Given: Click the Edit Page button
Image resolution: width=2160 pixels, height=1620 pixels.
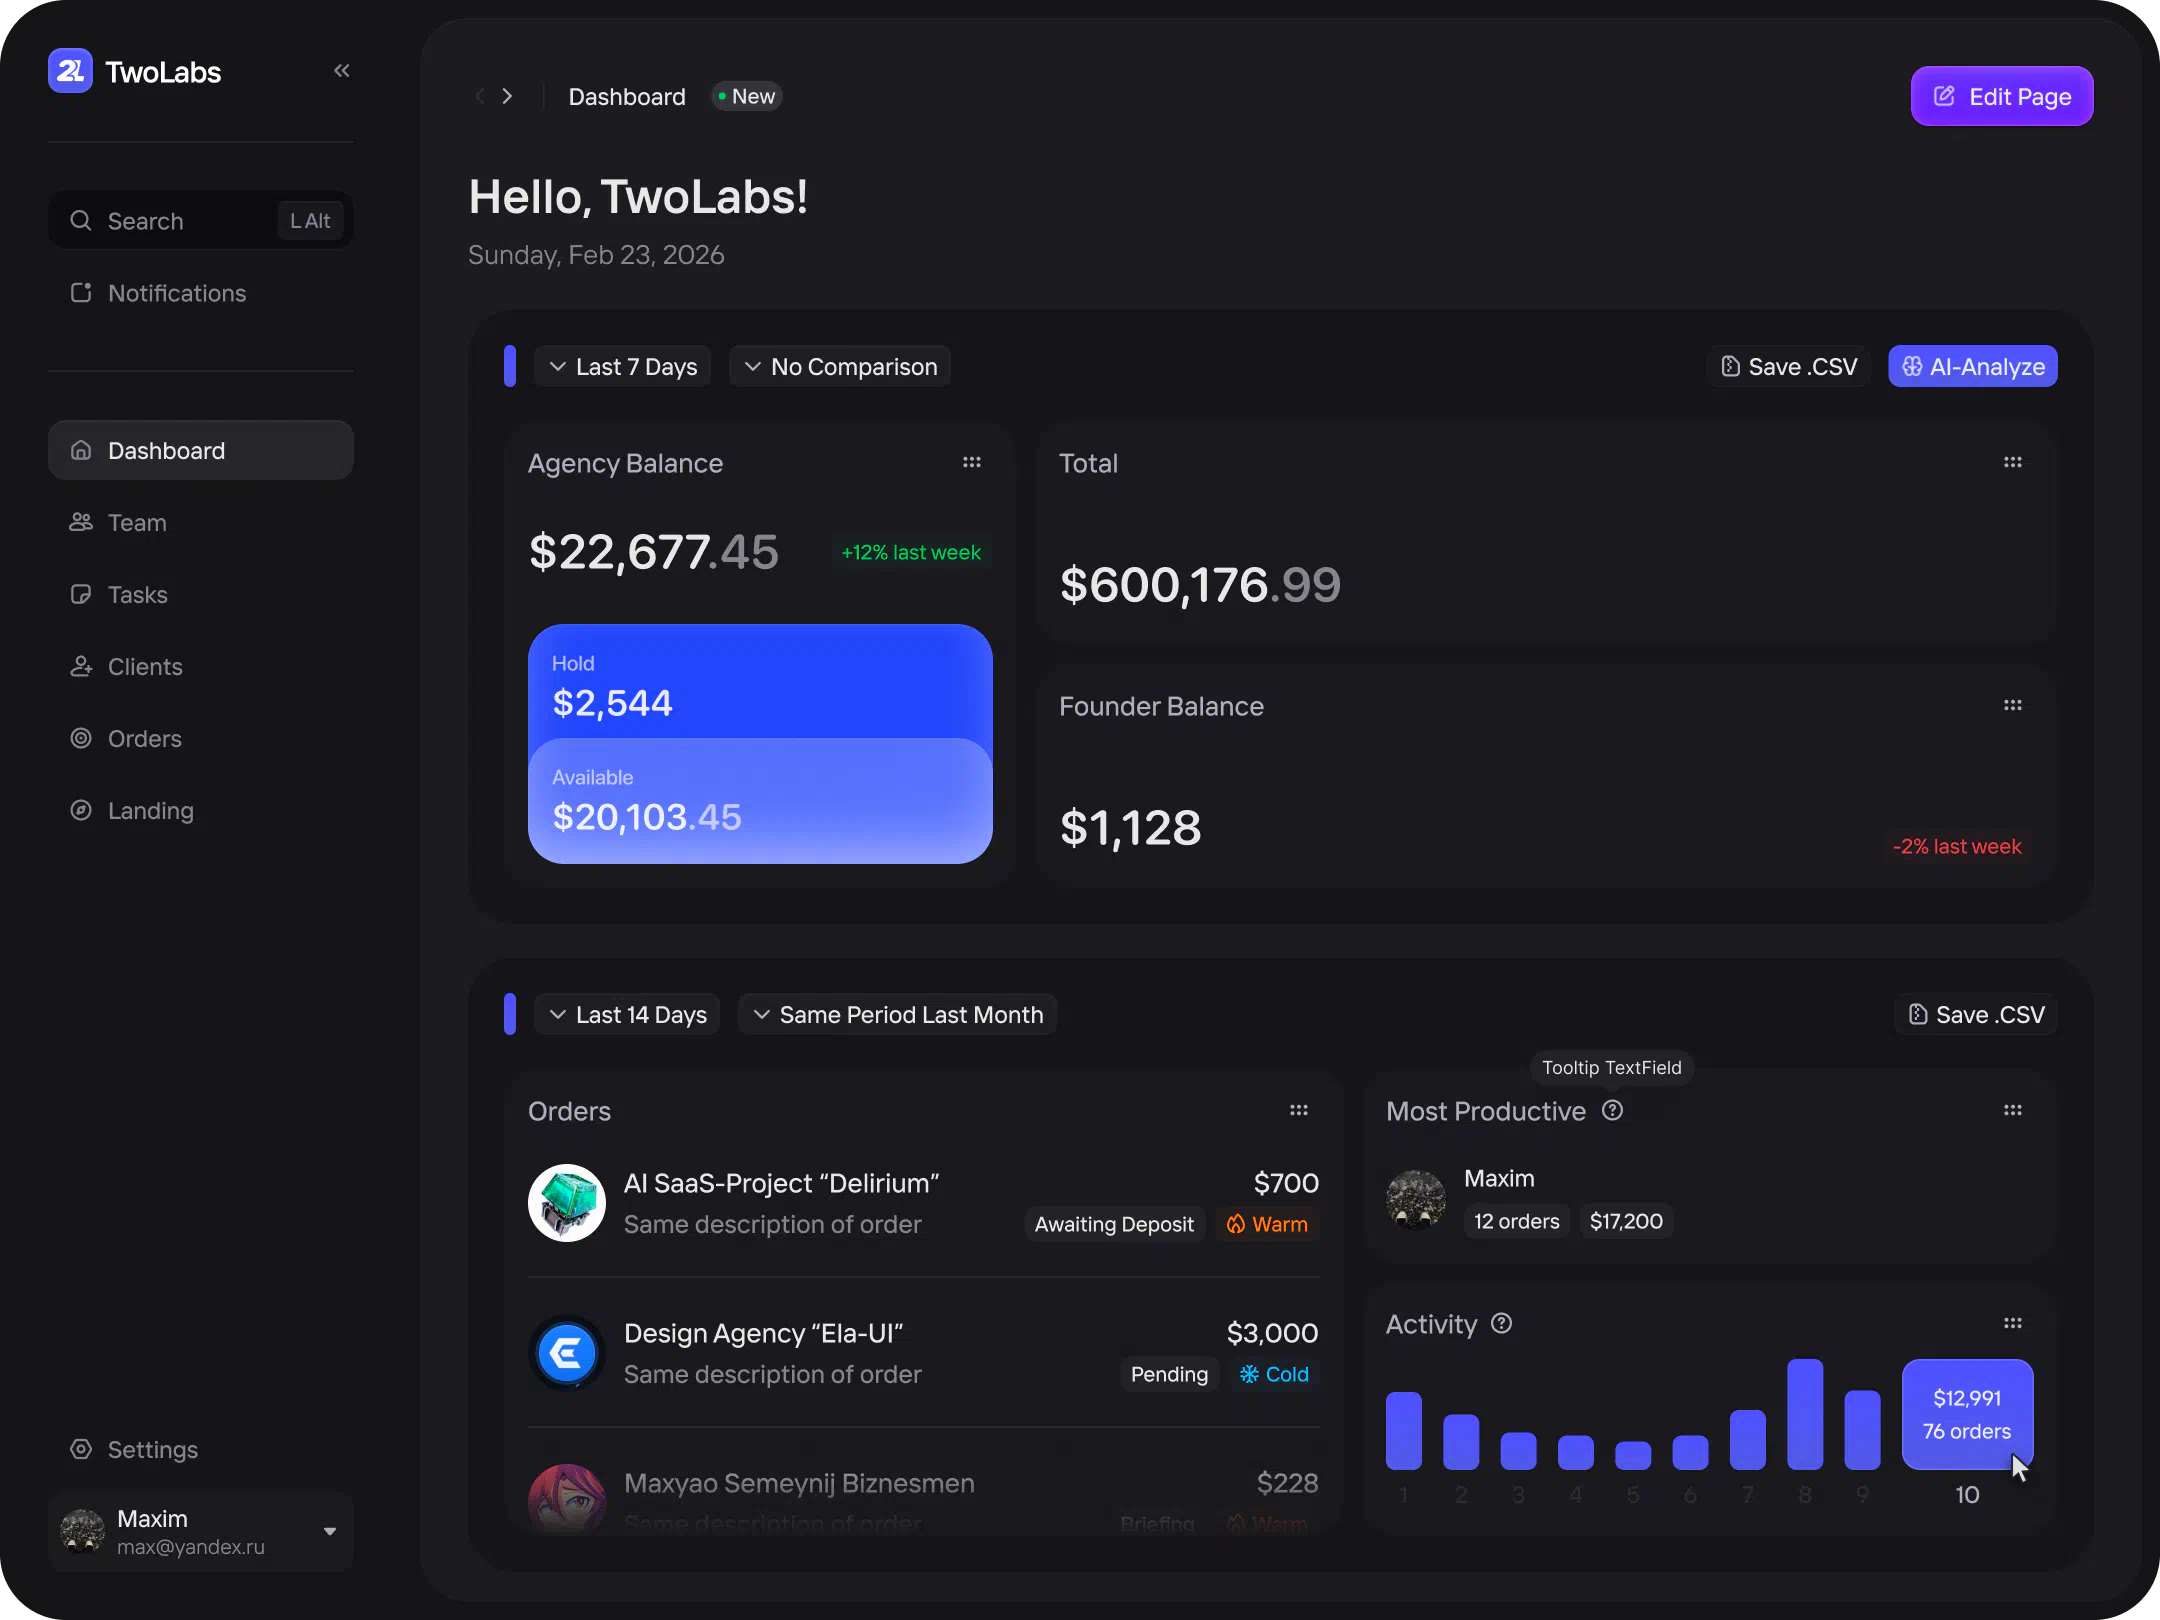Looking at the screenshot, I should (2001, 96).
